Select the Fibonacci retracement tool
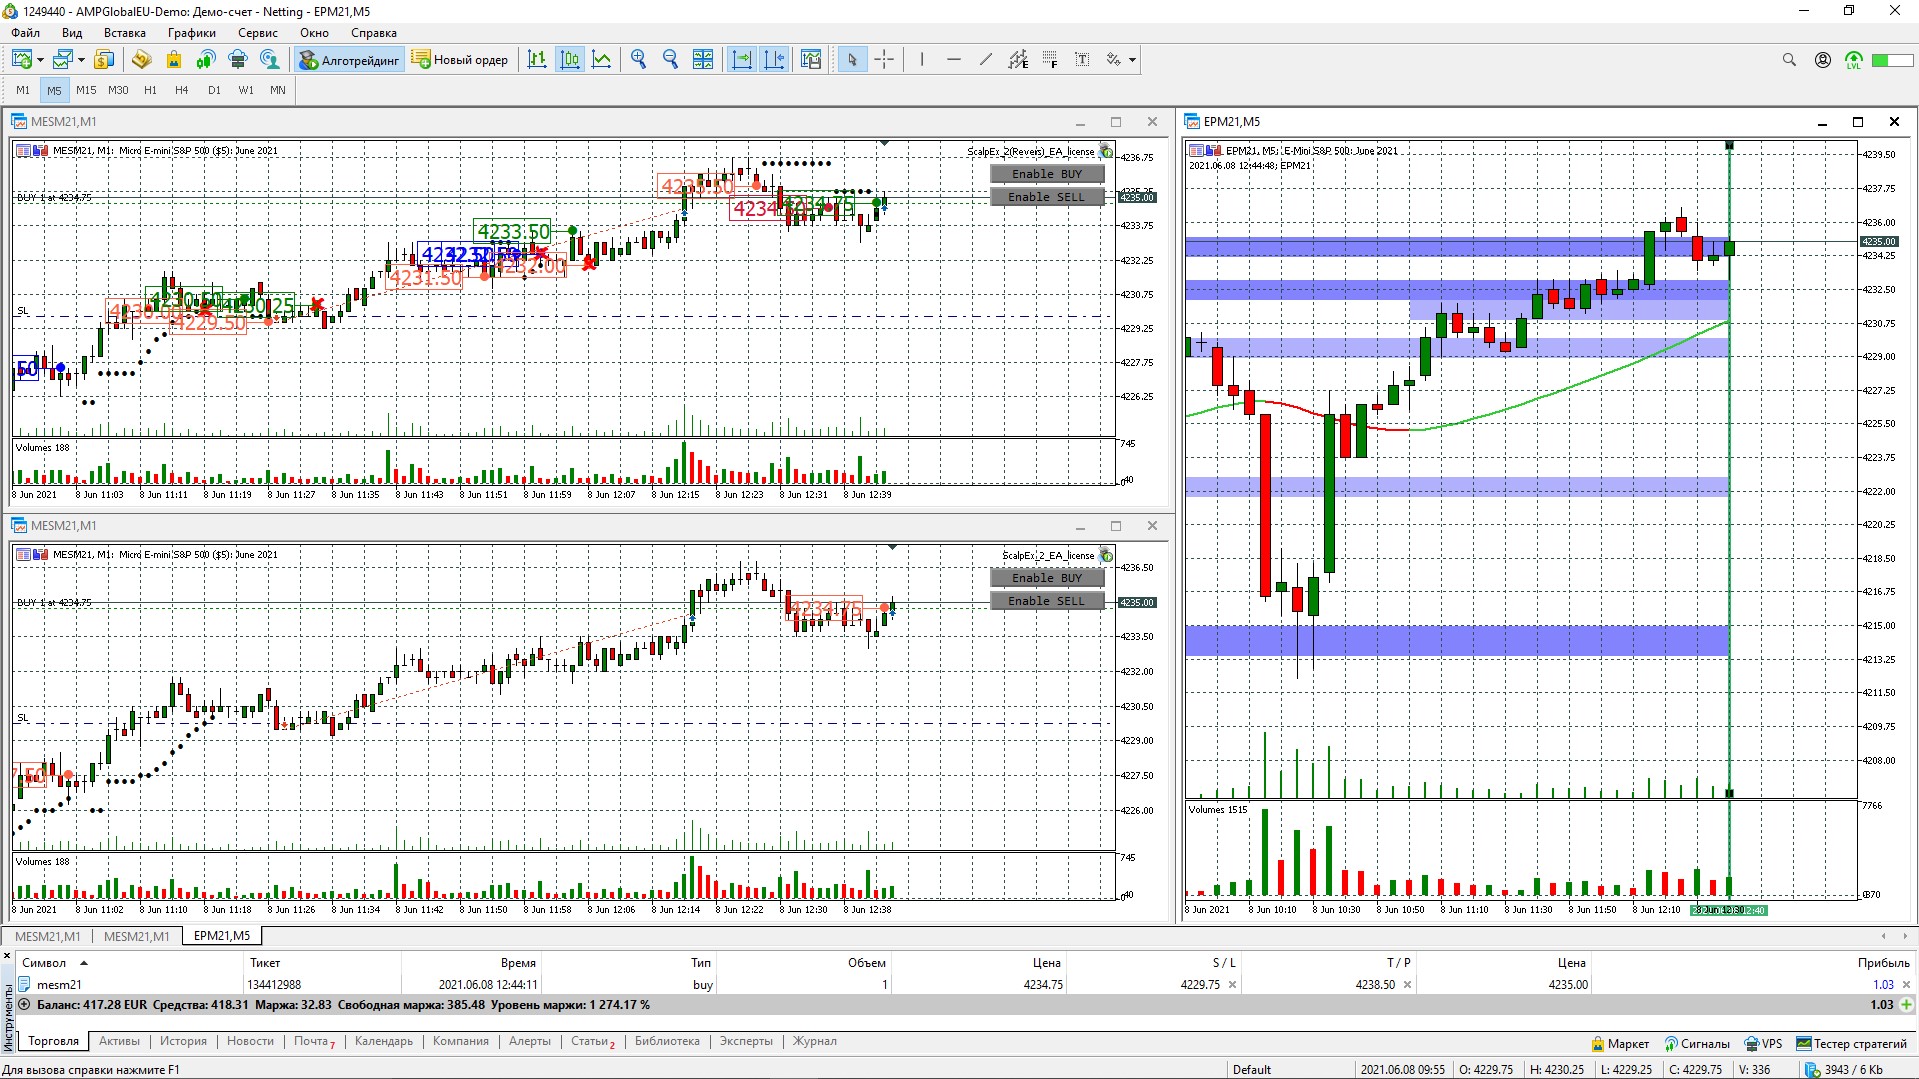The image size is (1919, 1079). click(1050, 60)
